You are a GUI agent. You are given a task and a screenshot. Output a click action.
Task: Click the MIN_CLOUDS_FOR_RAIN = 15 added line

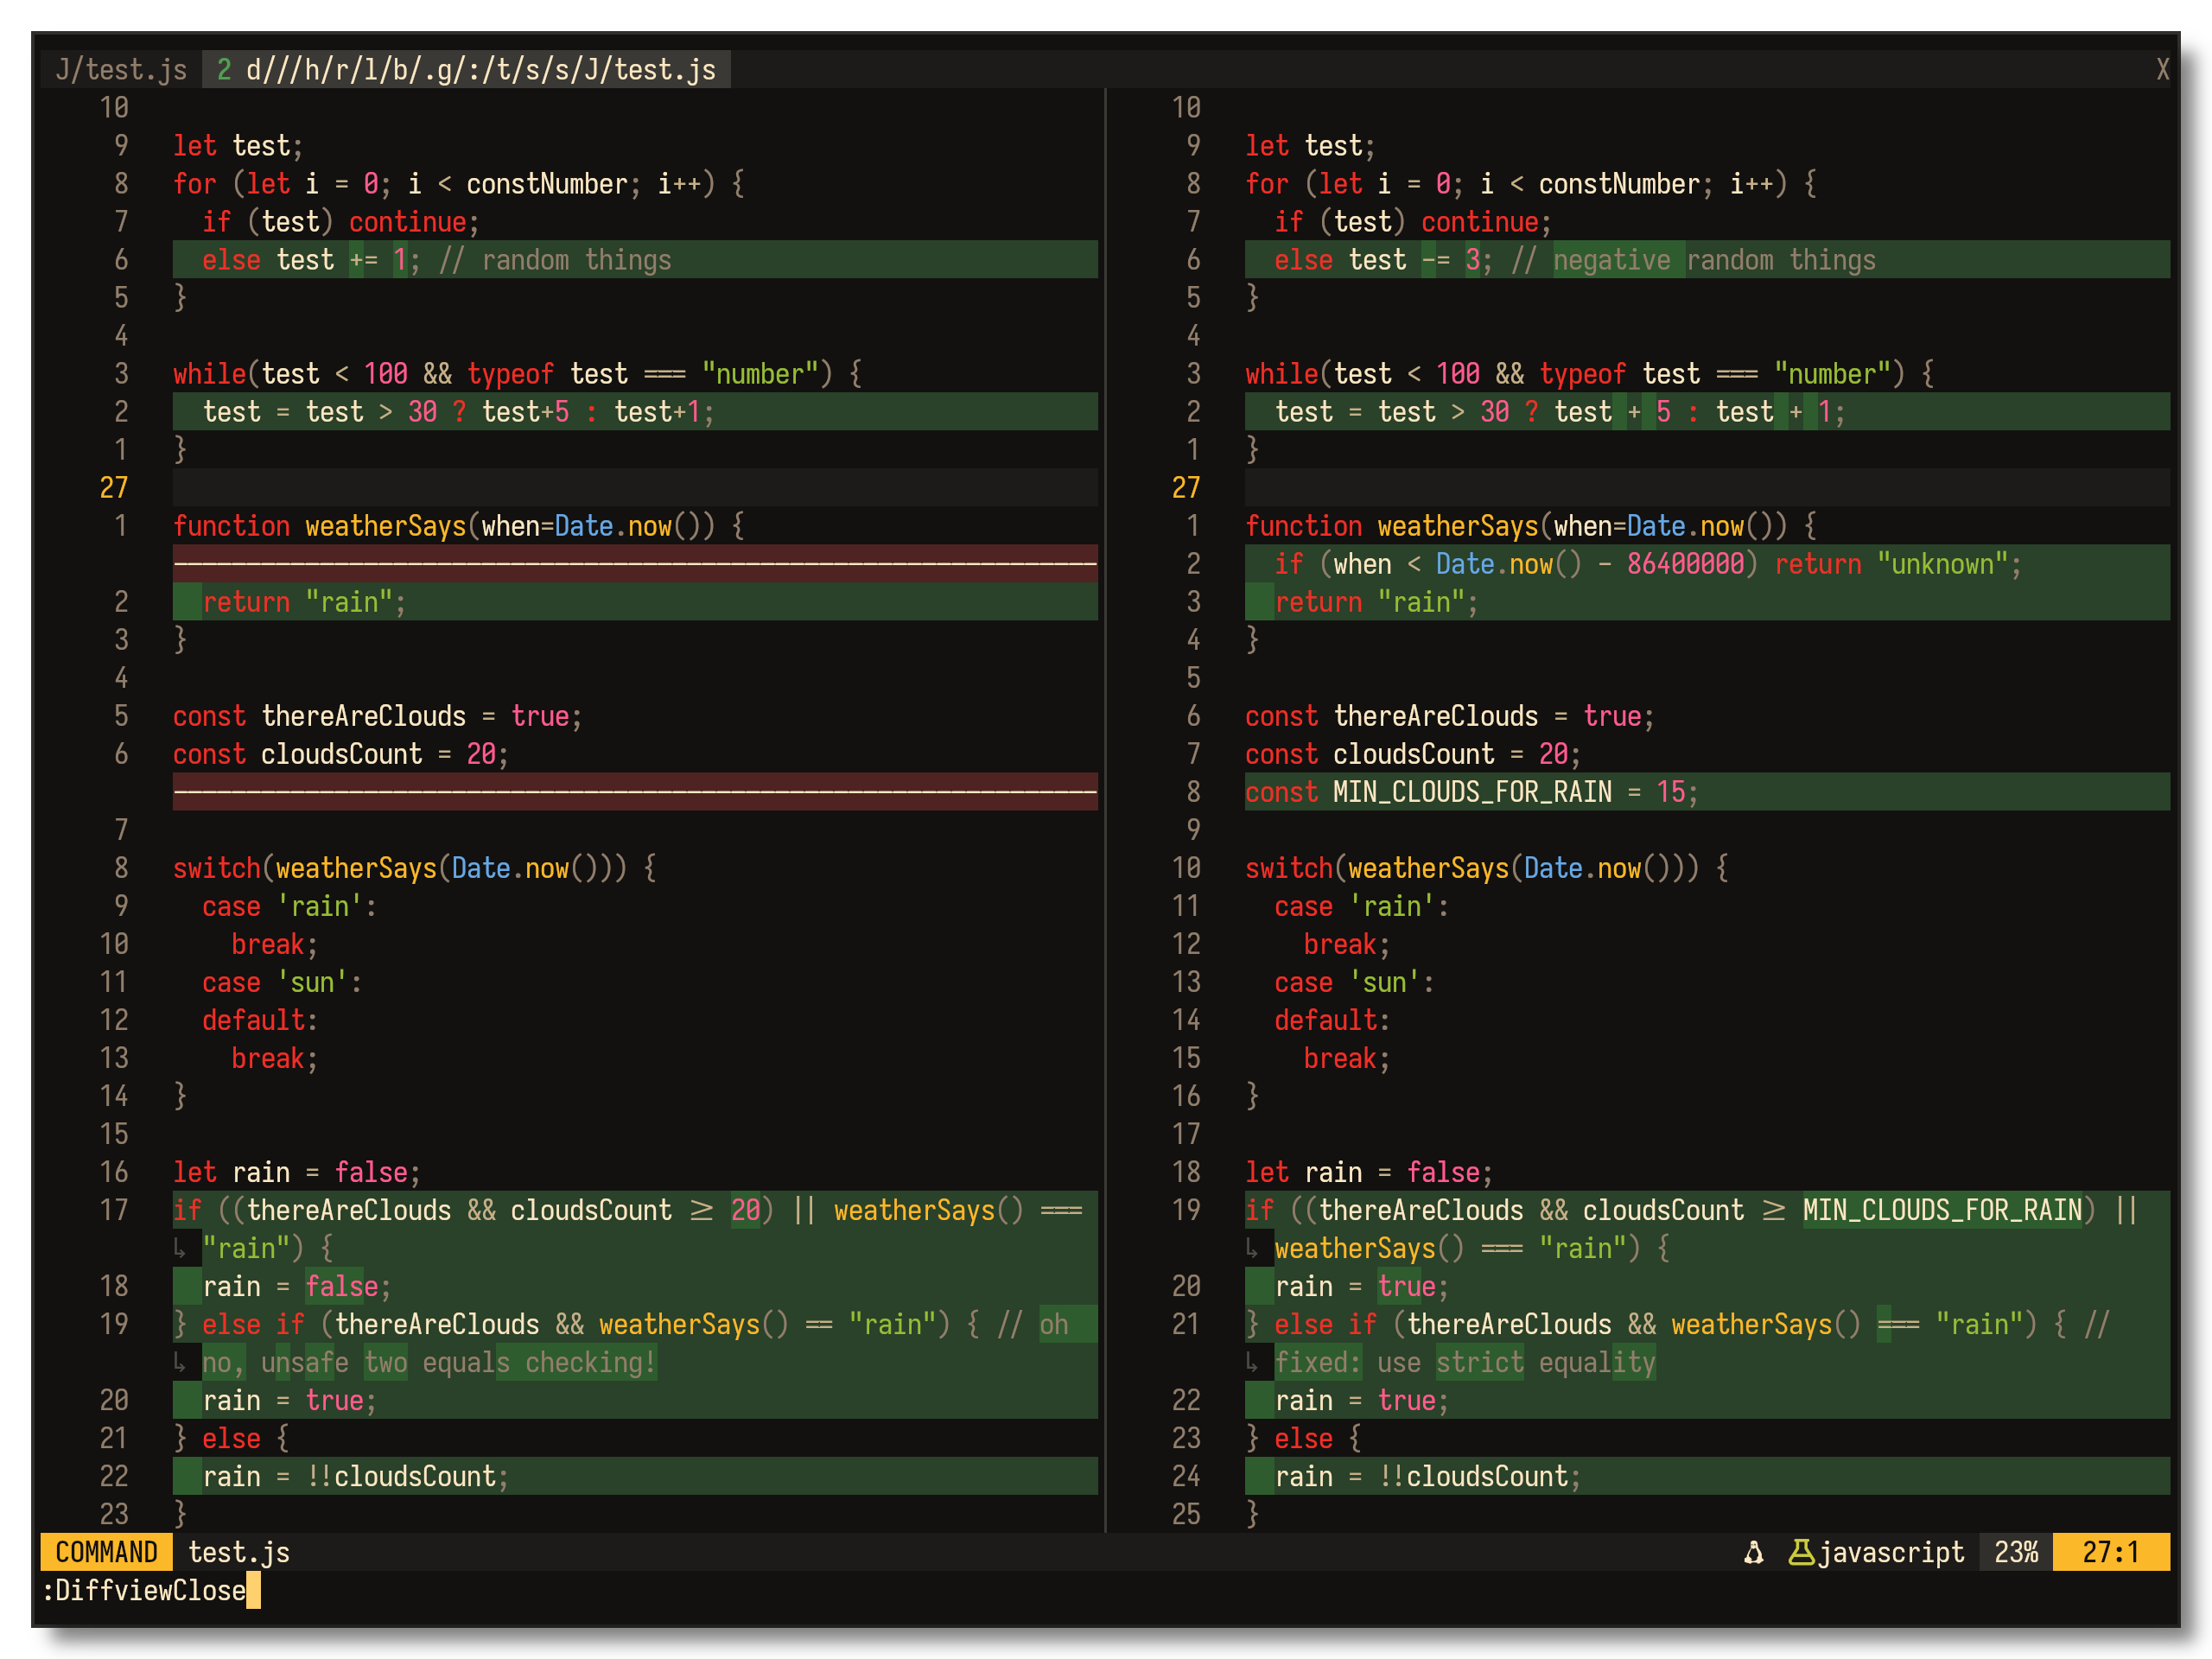[x=1471, y=792]
